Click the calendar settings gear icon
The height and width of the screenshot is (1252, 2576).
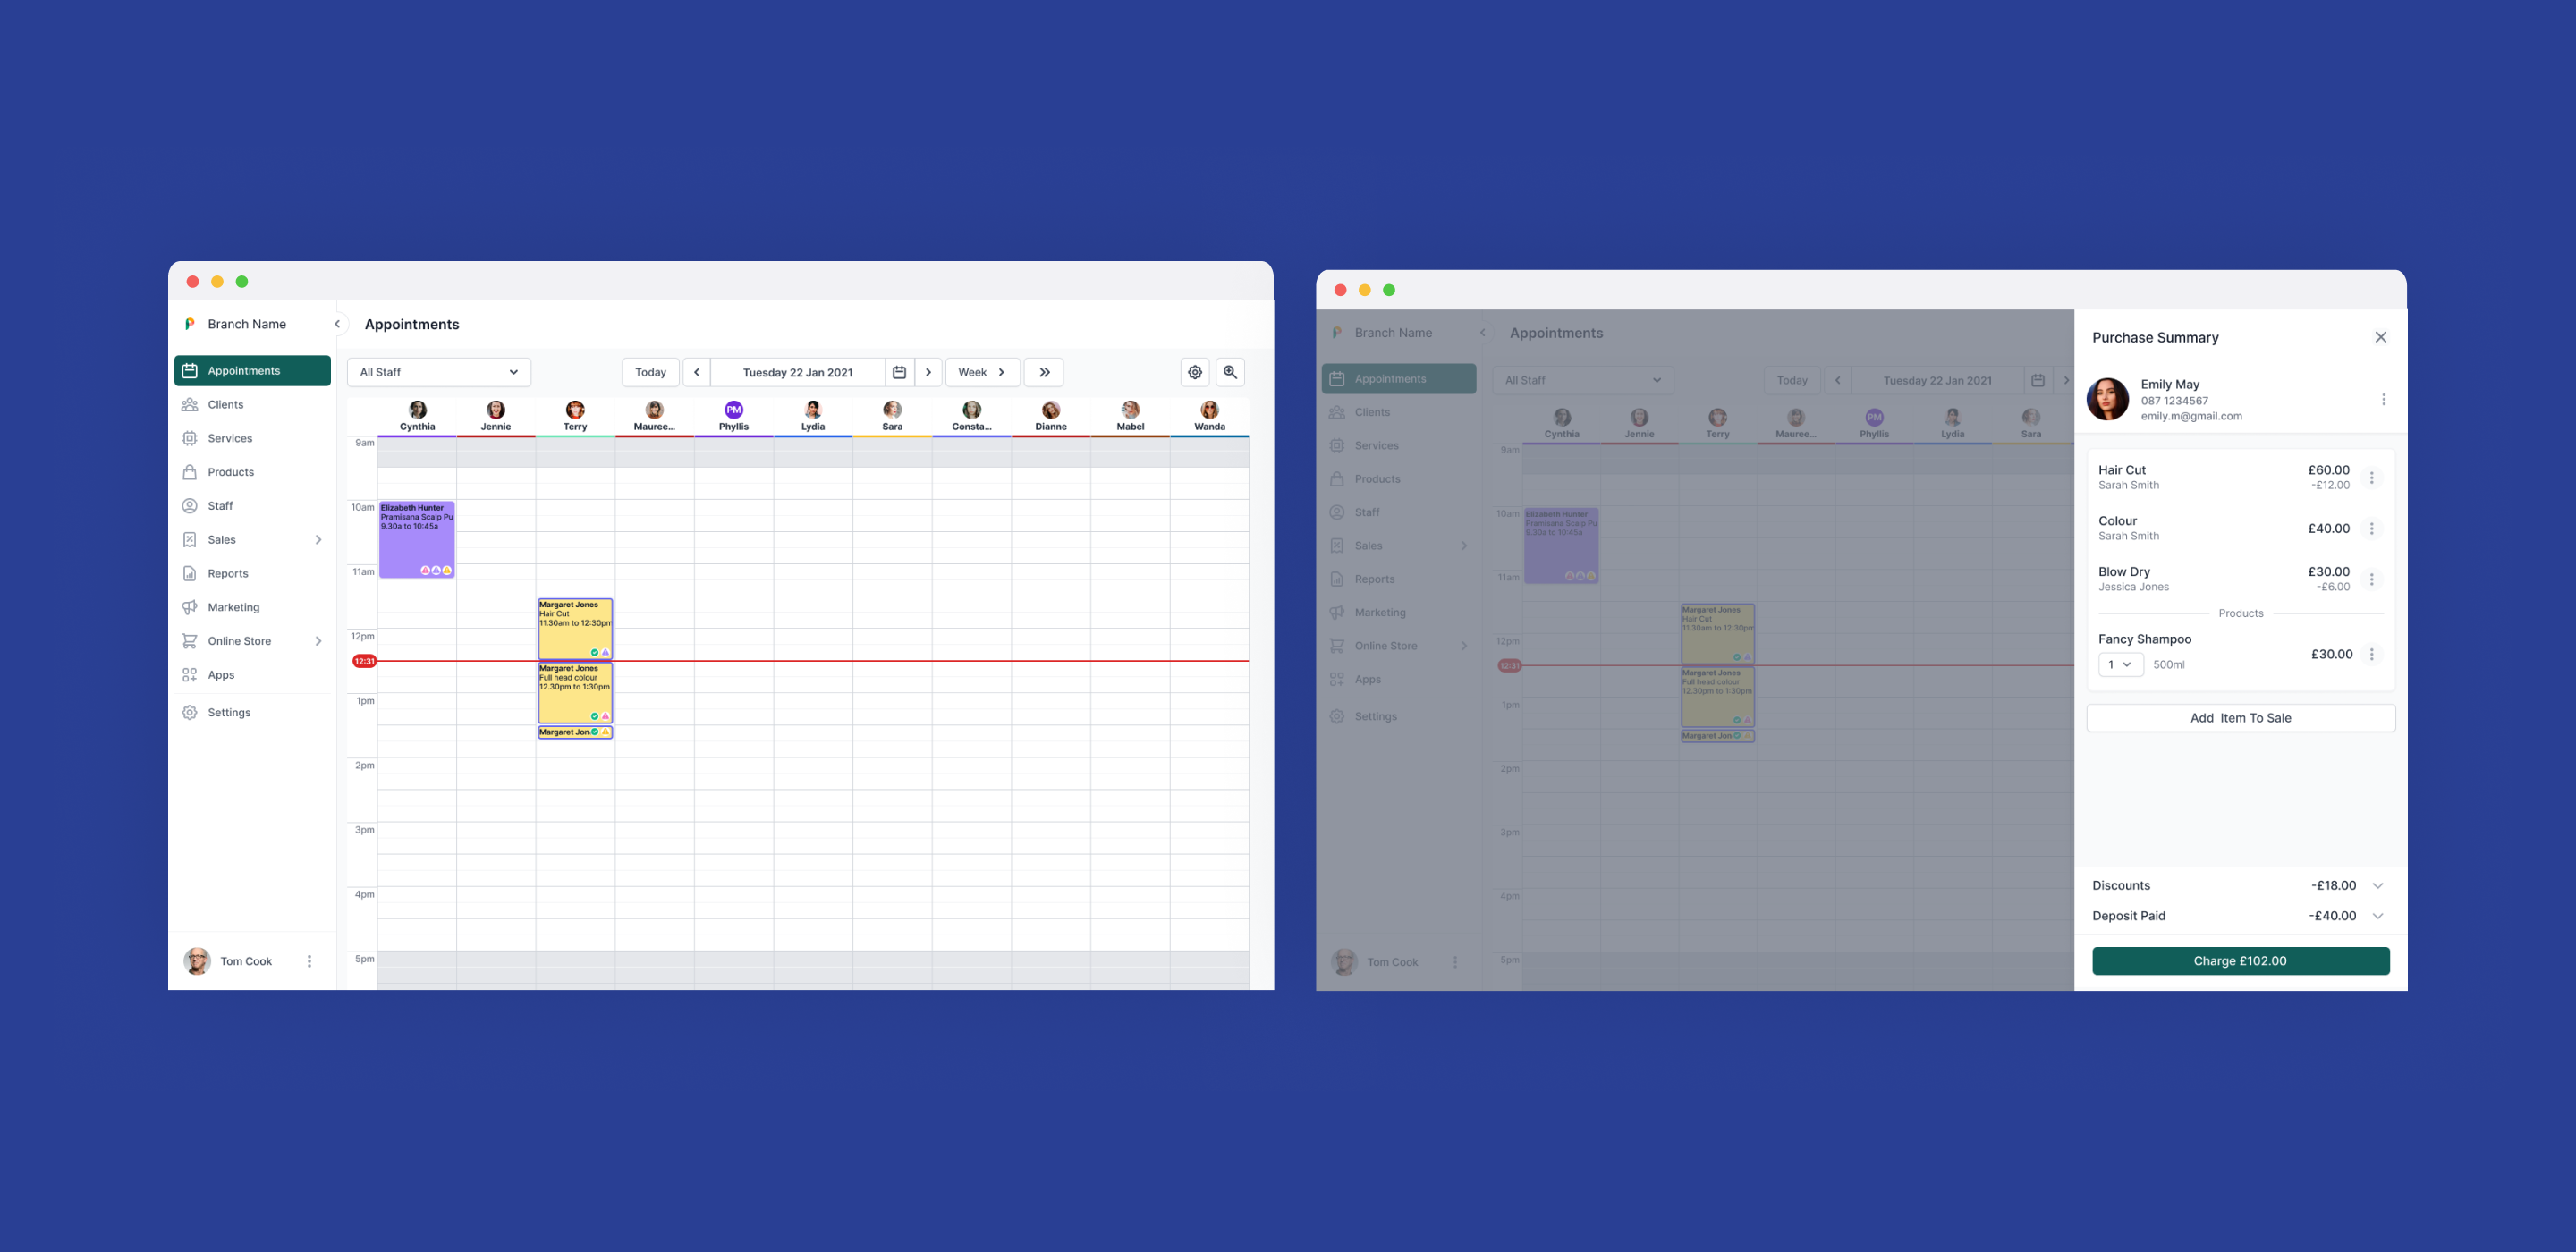[1196, 373]
